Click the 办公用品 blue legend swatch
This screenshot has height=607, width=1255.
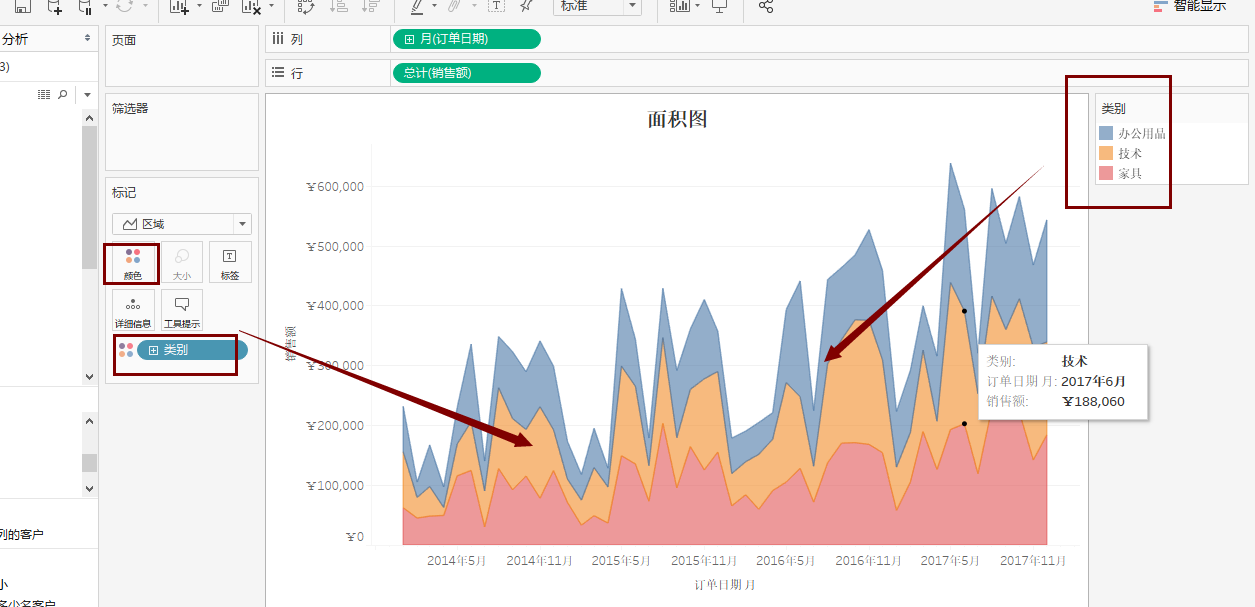coord(1106,133)
